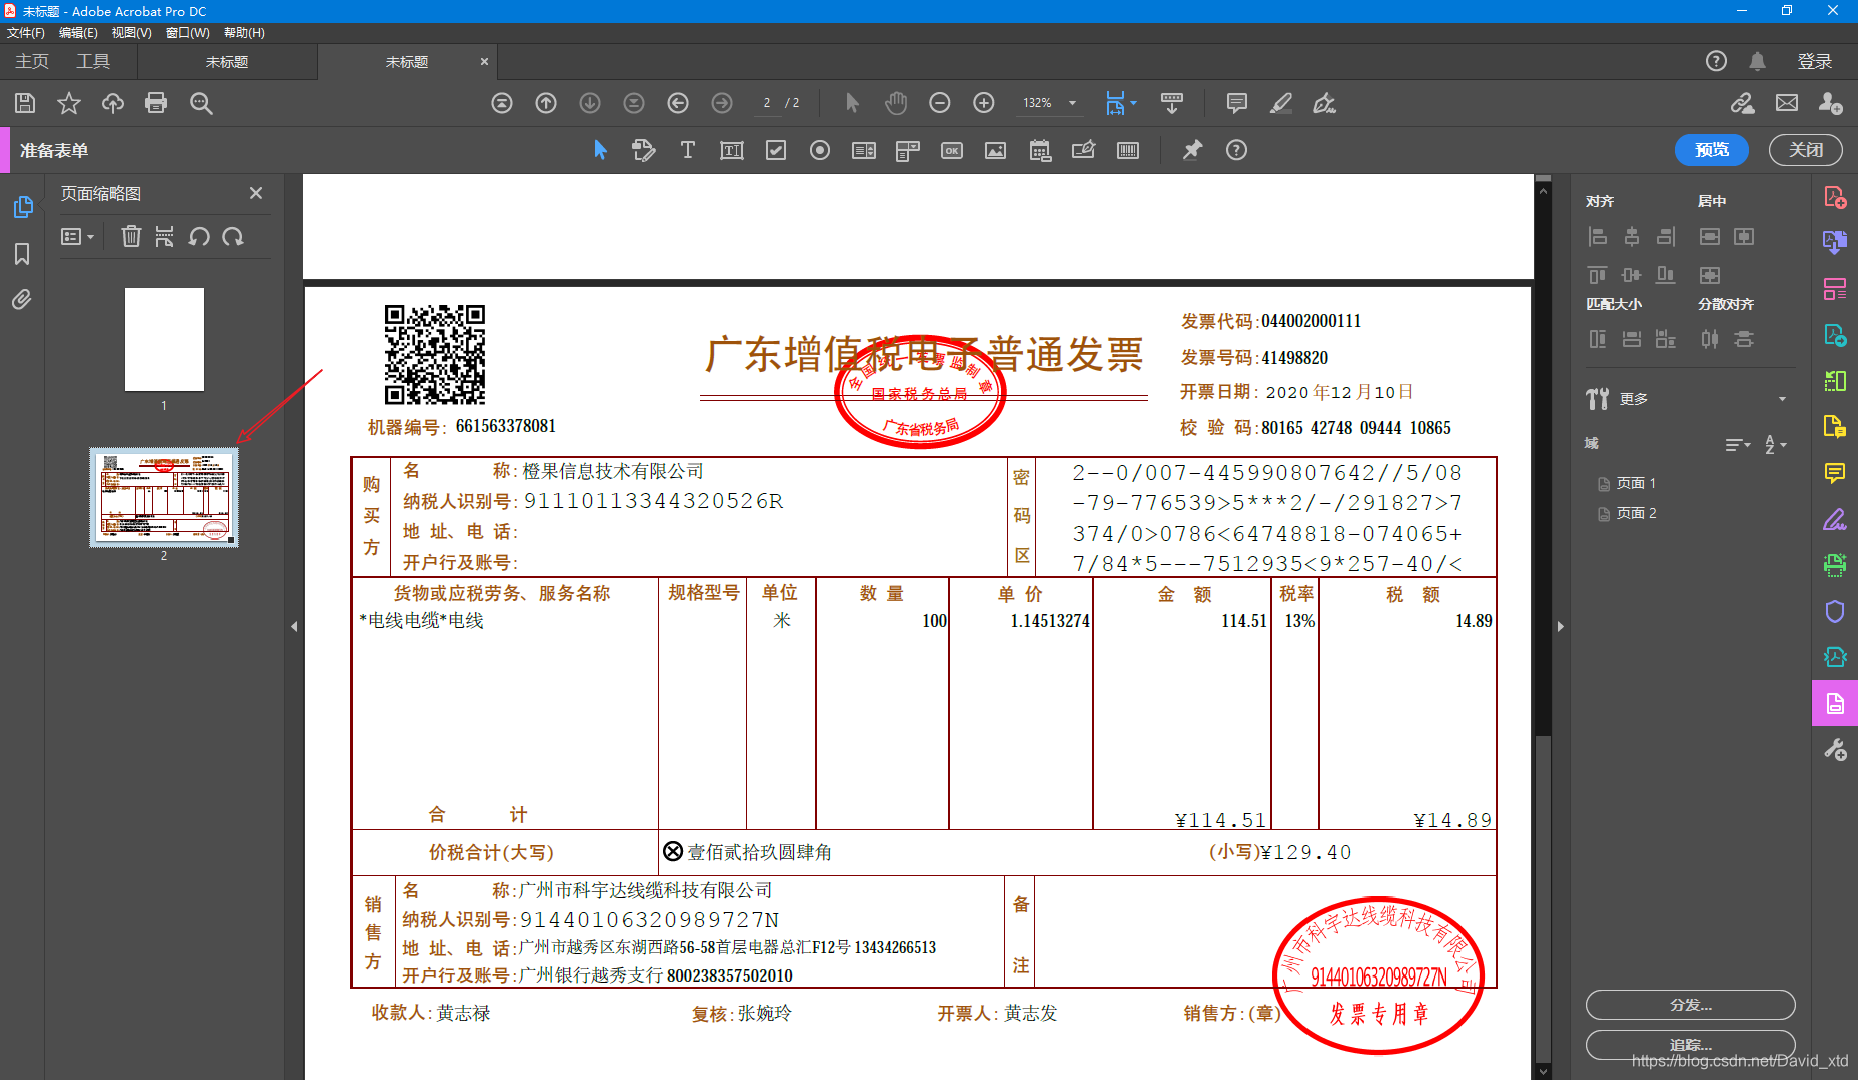Image resolution: width=1858 pixels, height=1080 pixels.
Task: Select the Radio Button field tool
Action: [x=820, y=150]
